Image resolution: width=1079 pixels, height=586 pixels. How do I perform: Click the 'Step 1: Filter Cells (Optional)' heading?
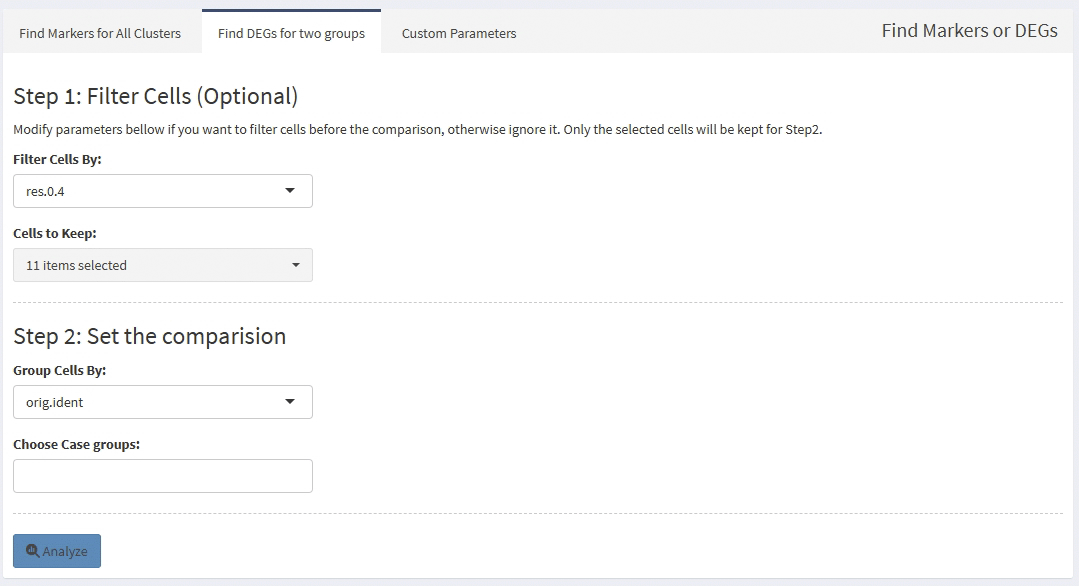click(x=156, y=96)
